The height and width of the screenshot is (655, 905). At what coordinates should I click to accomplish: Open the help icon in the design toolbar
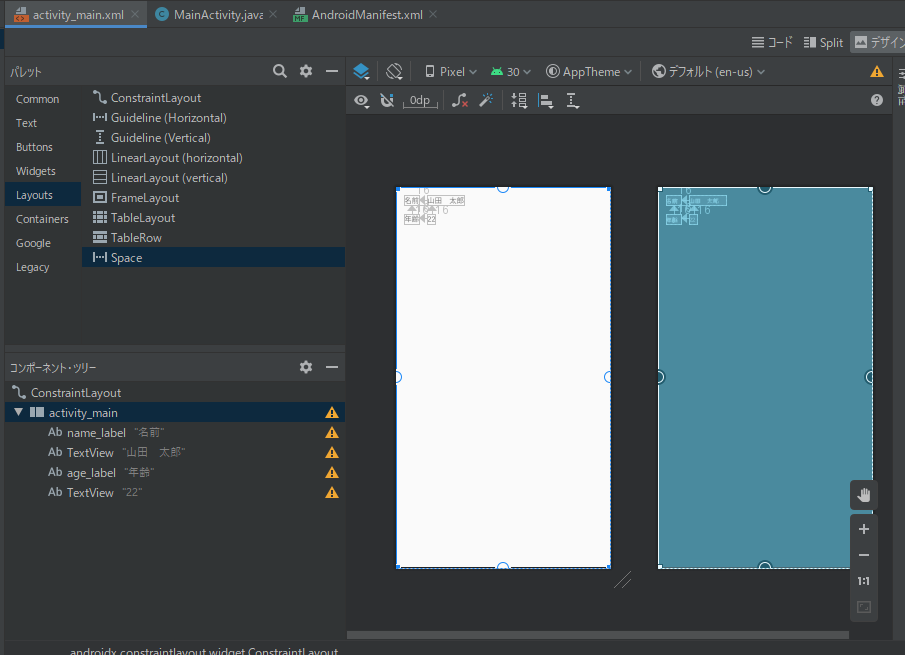pyautogui.click(x=877, y=100)
